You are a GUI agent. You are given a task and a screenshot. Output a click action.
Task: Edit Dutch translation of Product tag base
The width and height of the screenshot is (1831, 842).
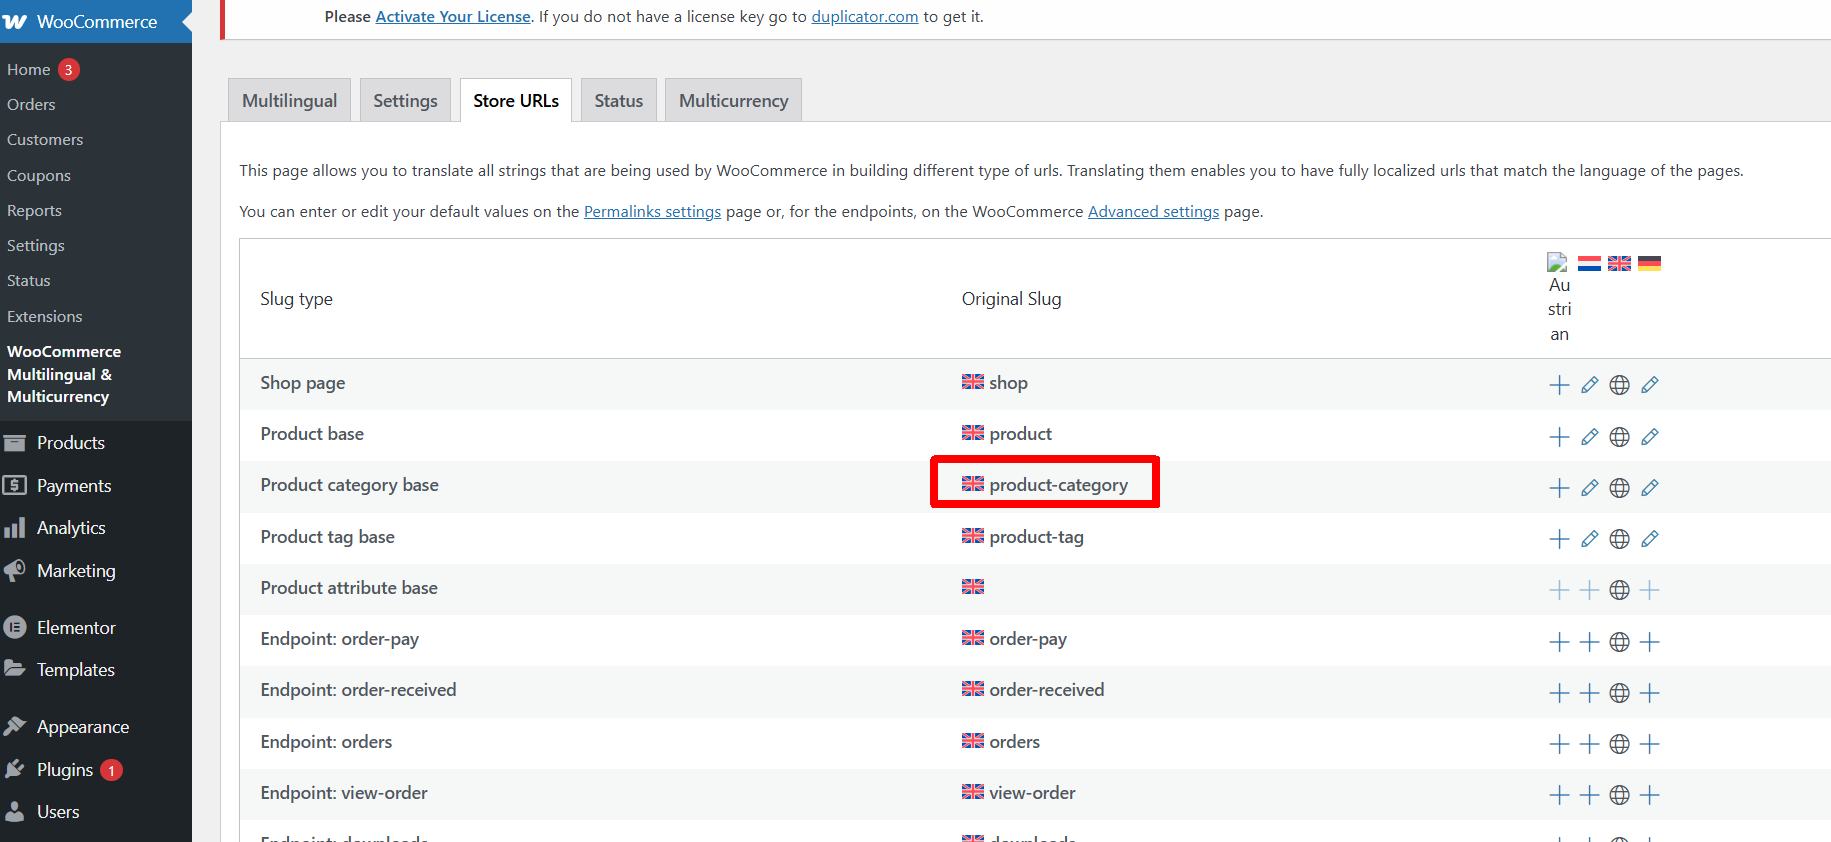tap(1589, 539)
